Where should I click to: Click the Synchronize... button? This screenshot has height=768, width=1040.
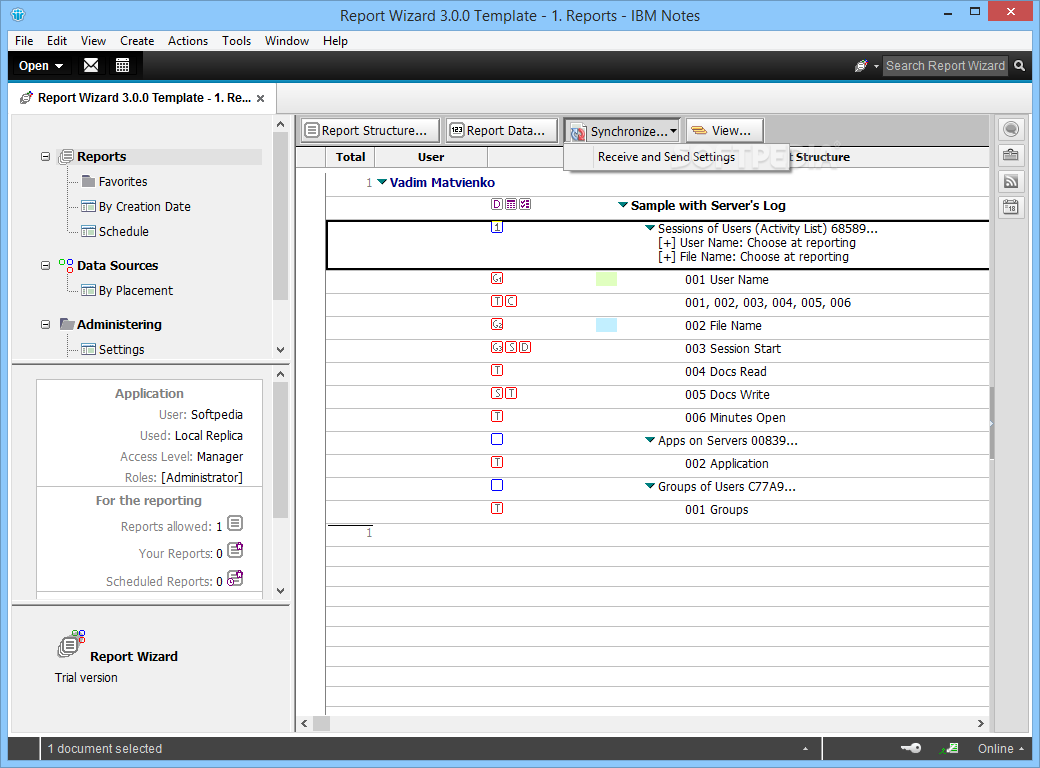(622, 131)
